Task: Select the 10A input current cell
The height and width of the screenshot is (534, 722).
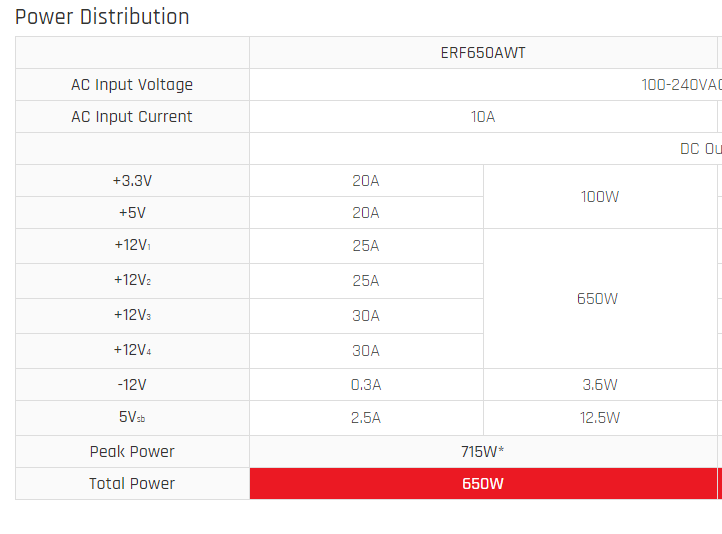Action: (483, 116)
